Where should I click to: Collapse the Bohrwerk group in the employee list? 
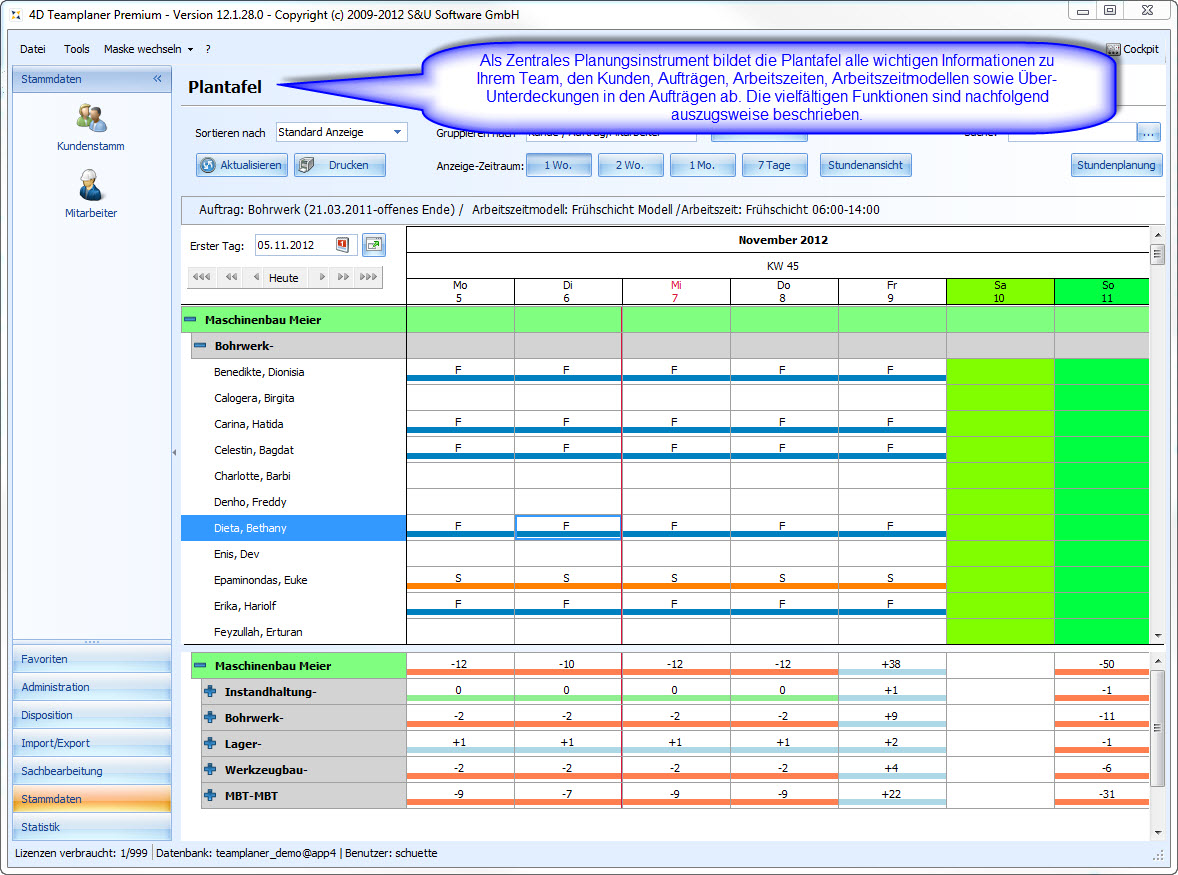199,345
